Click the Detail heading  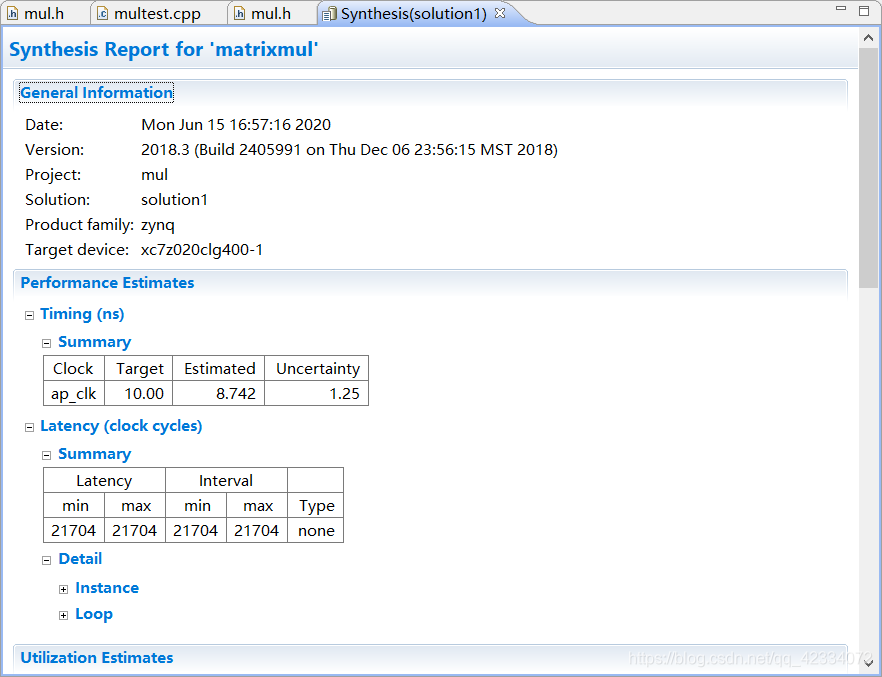80,559
